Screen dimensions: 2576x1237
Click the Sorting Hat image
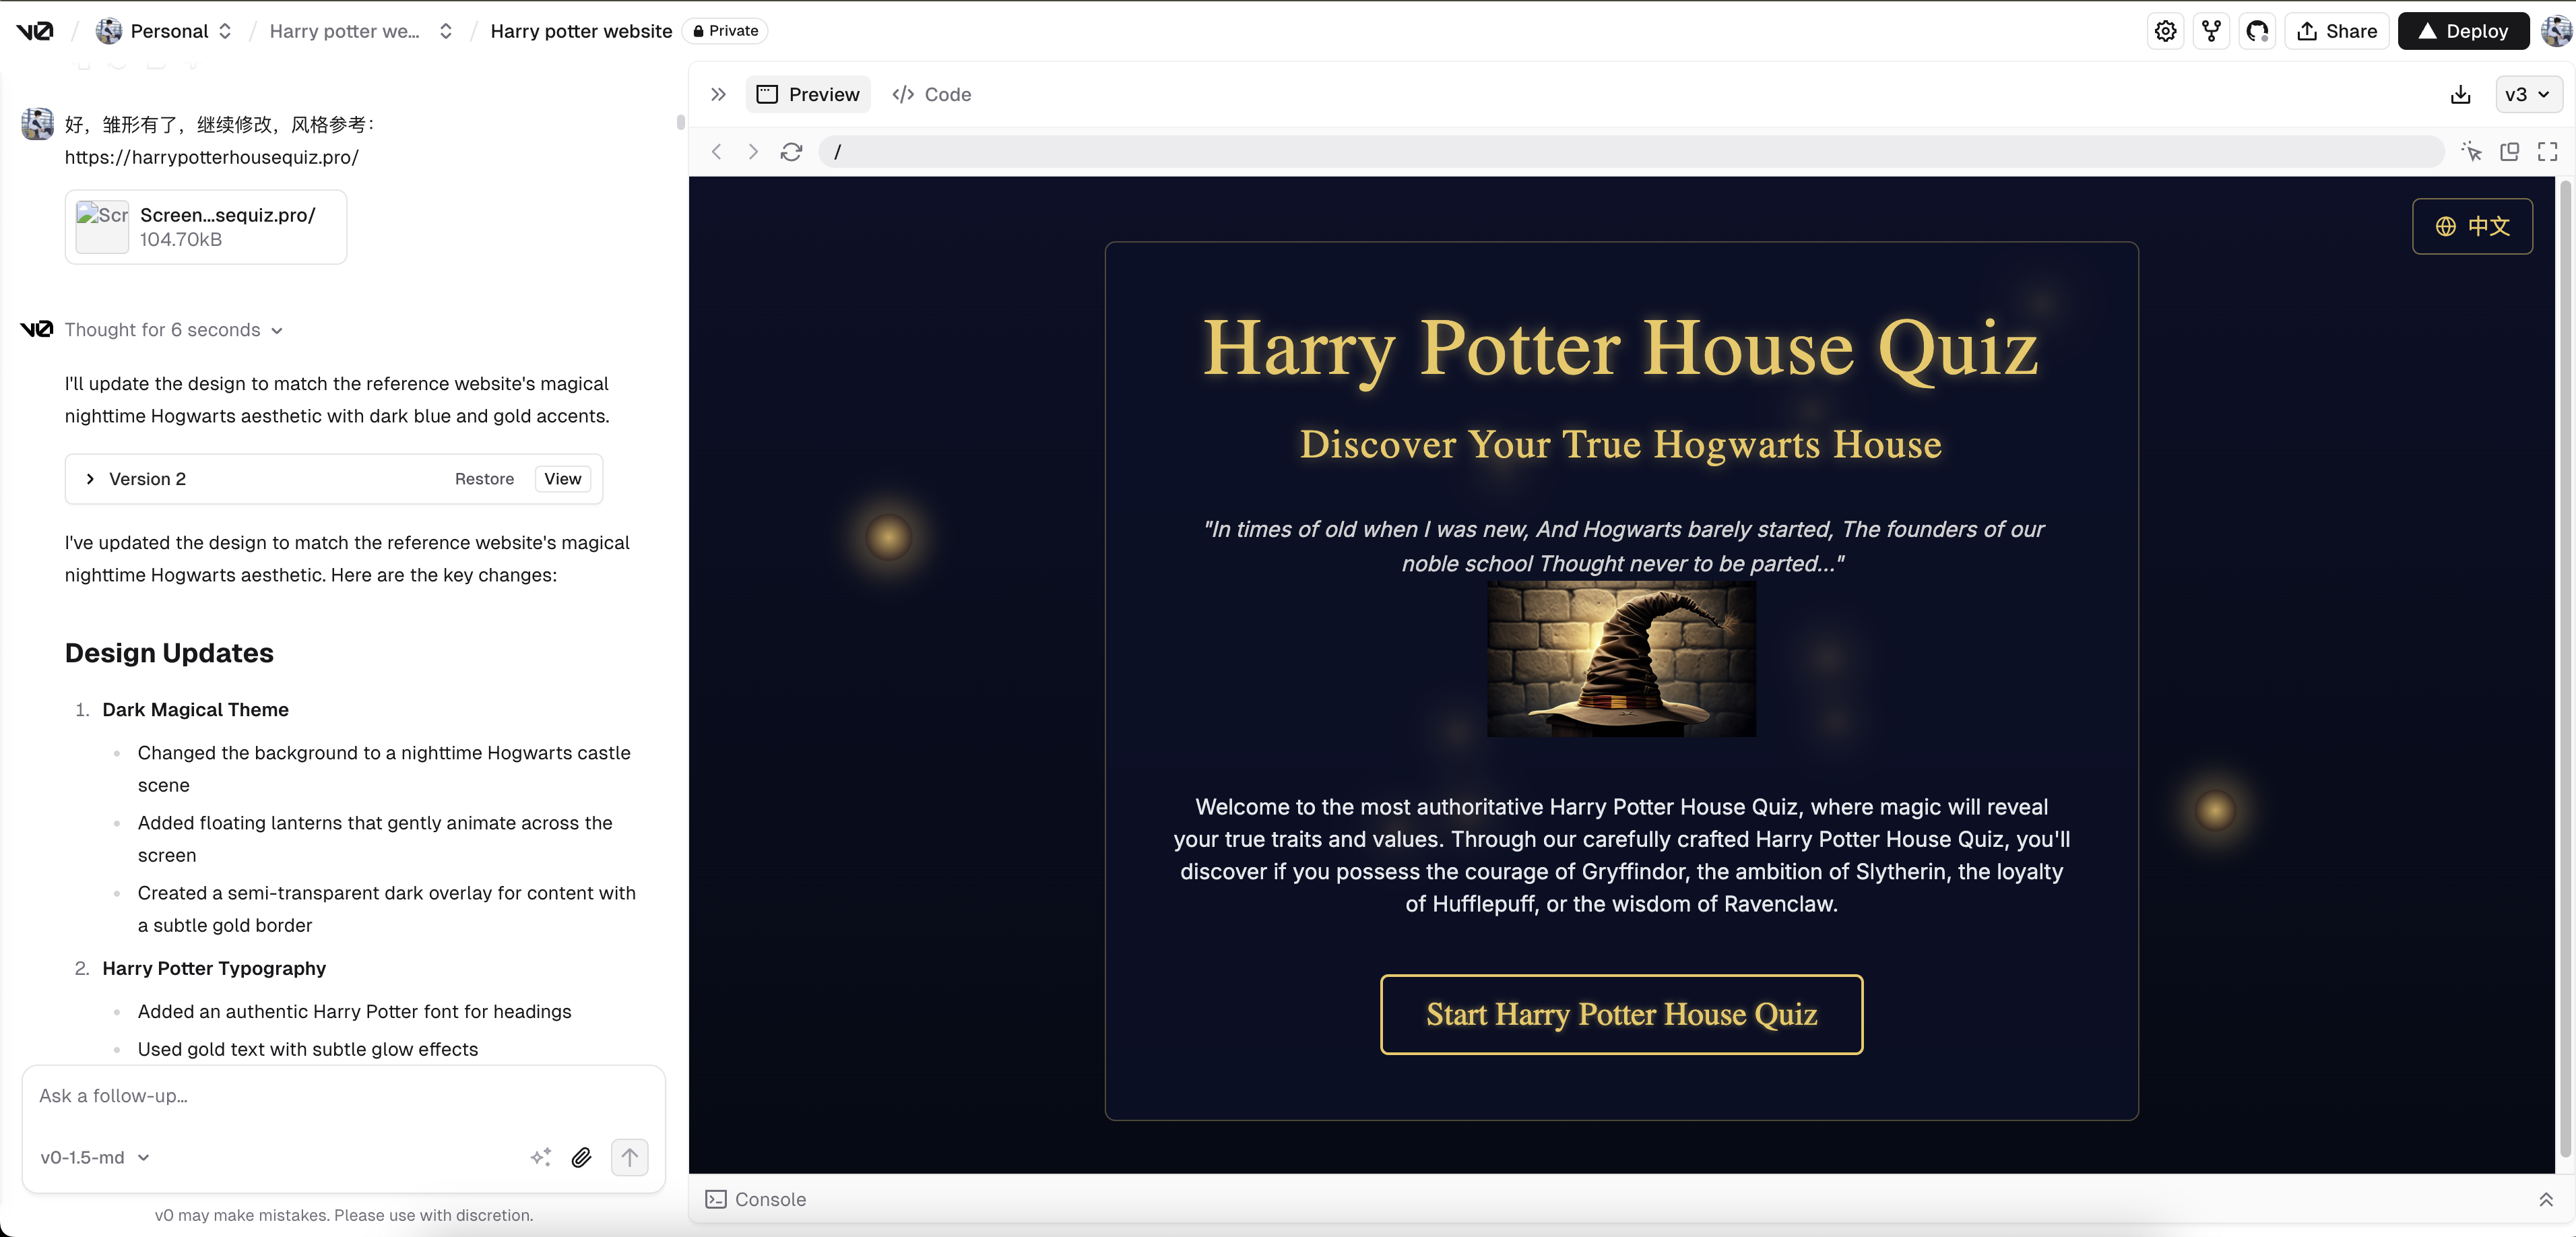coord(1621,659)
